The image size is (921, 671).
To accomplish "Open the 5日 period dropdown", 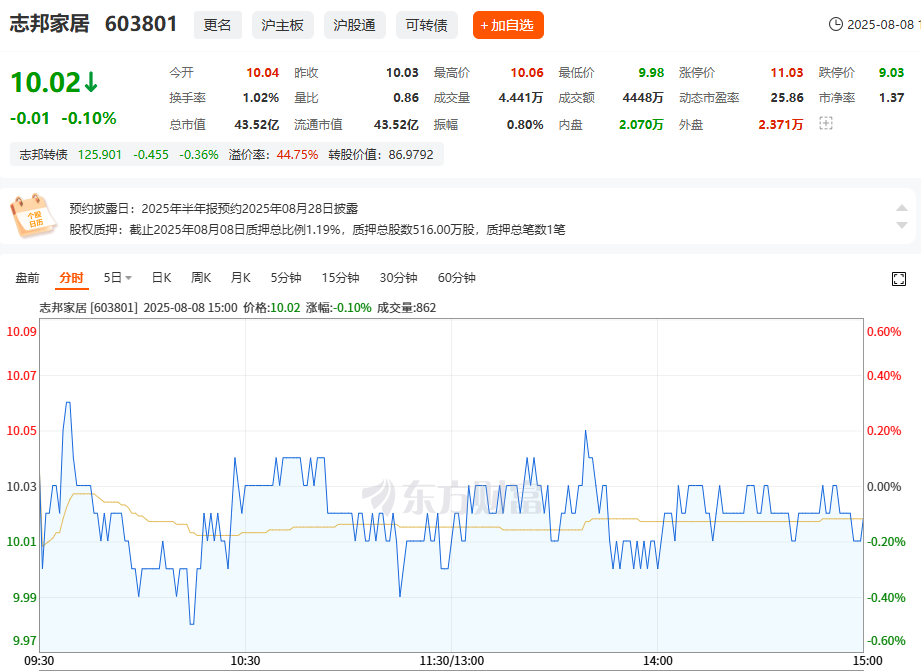I will click(117, 277).
